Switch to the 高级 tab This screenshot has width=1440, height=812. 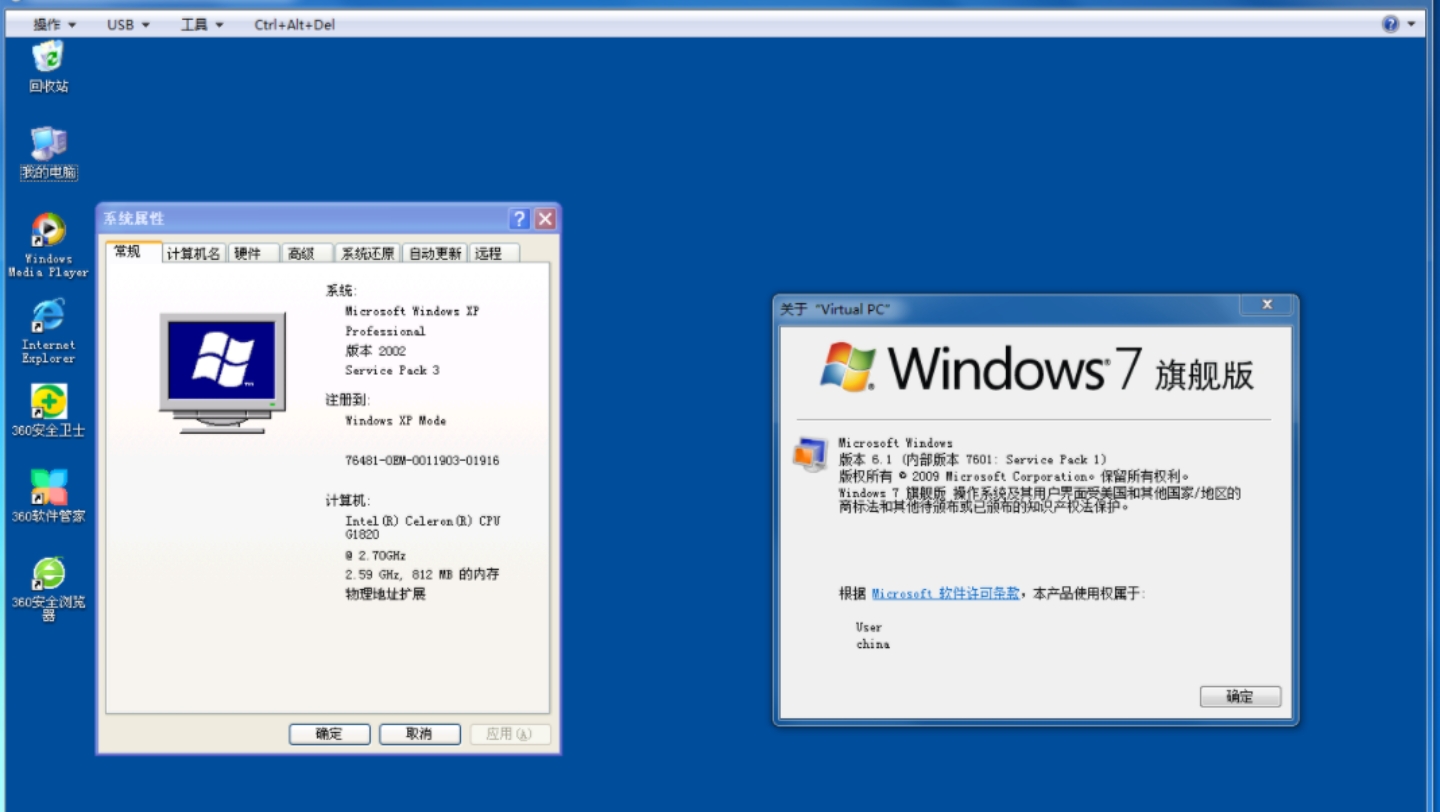pyautogui.click(x=306, y=254)
